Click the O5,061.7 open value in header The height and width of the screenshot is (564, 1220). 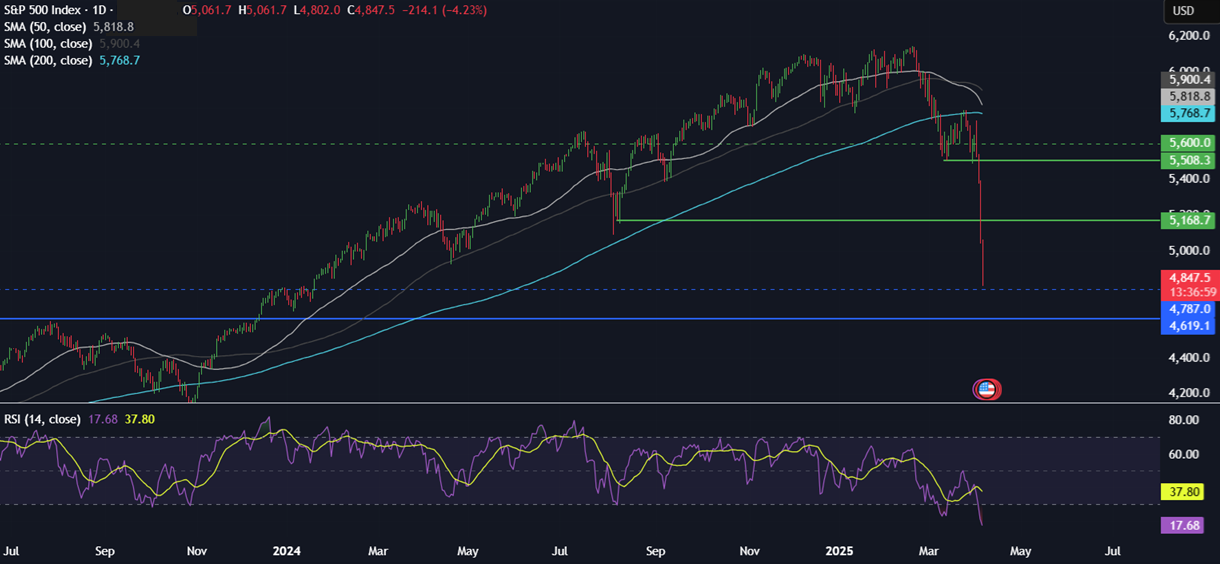tap(206, 10)
